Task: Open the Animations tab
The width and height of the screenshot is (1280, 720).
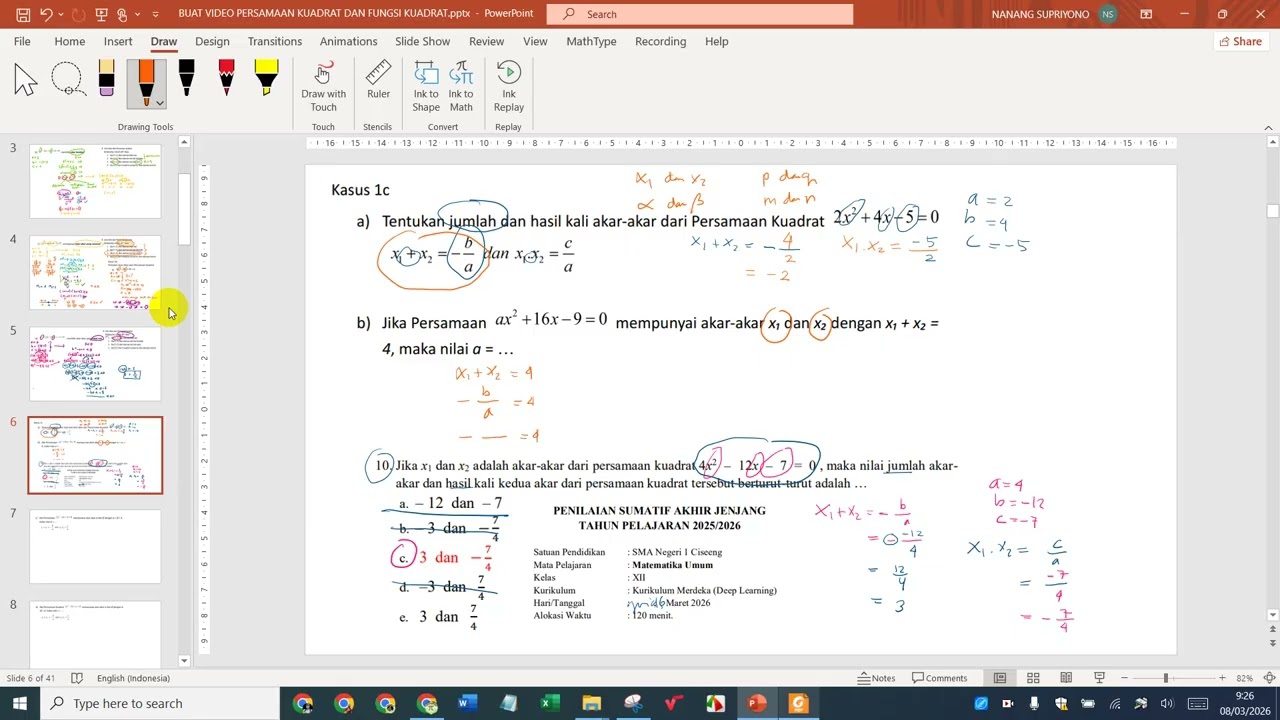Action: pos(348,41)
